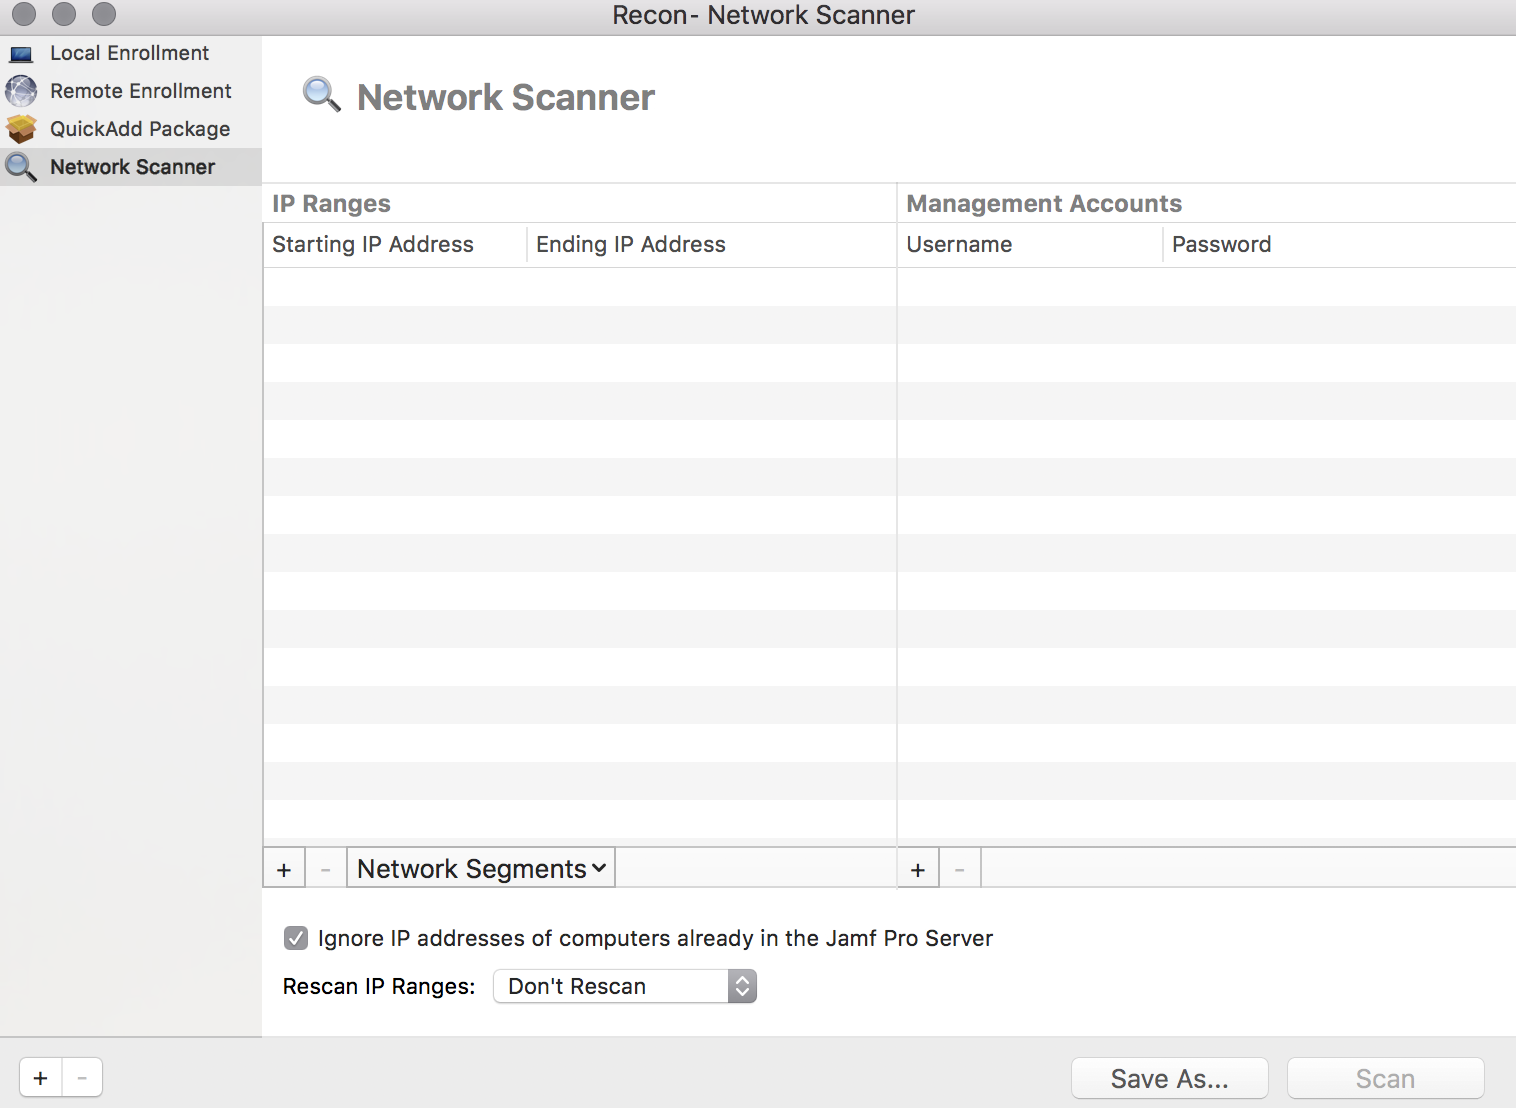Open Local Enrollment section
The height and width of the screenshot is (1108, 1516).
(x=130, y=53)
